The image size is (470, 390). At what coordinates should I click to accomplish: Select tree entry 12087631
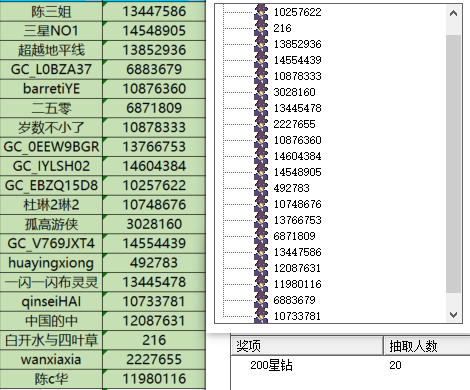[297, 268]
